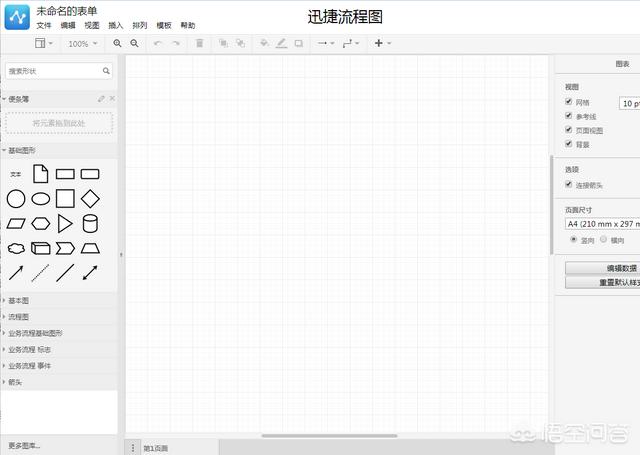Toggle the 网格 grid checkbox
The height and width of the screenshot is (455, 640).
coord(569,102)
